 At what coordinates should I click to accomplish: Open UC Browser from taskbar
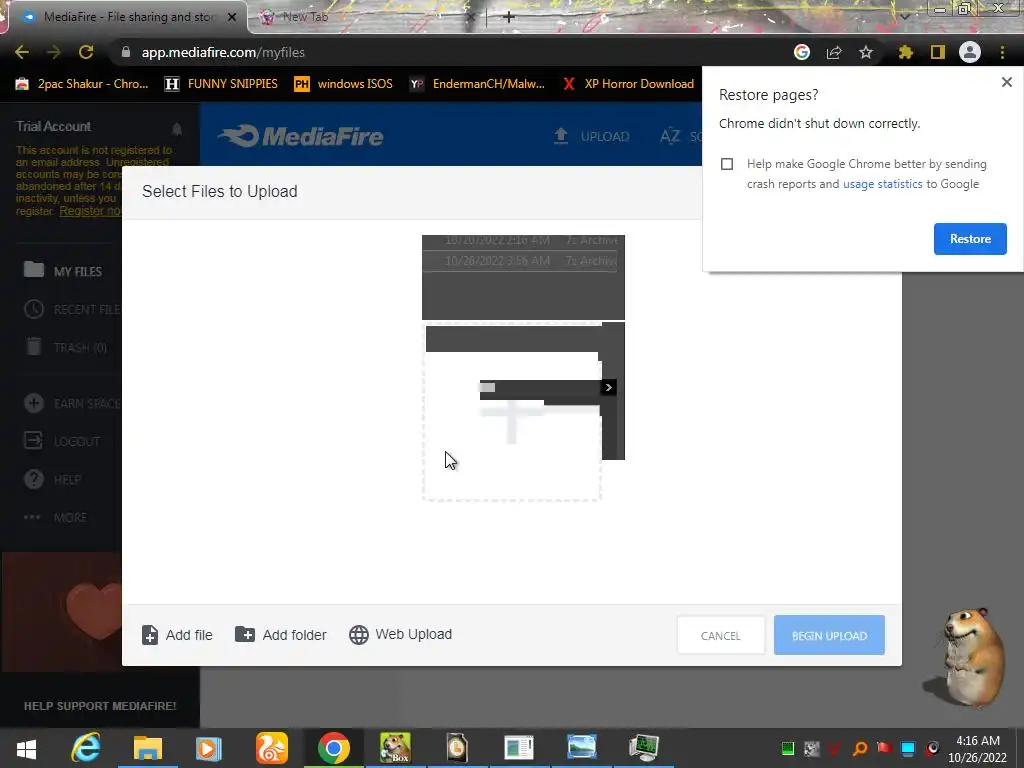pyautogui.click(x=271, y=748)
